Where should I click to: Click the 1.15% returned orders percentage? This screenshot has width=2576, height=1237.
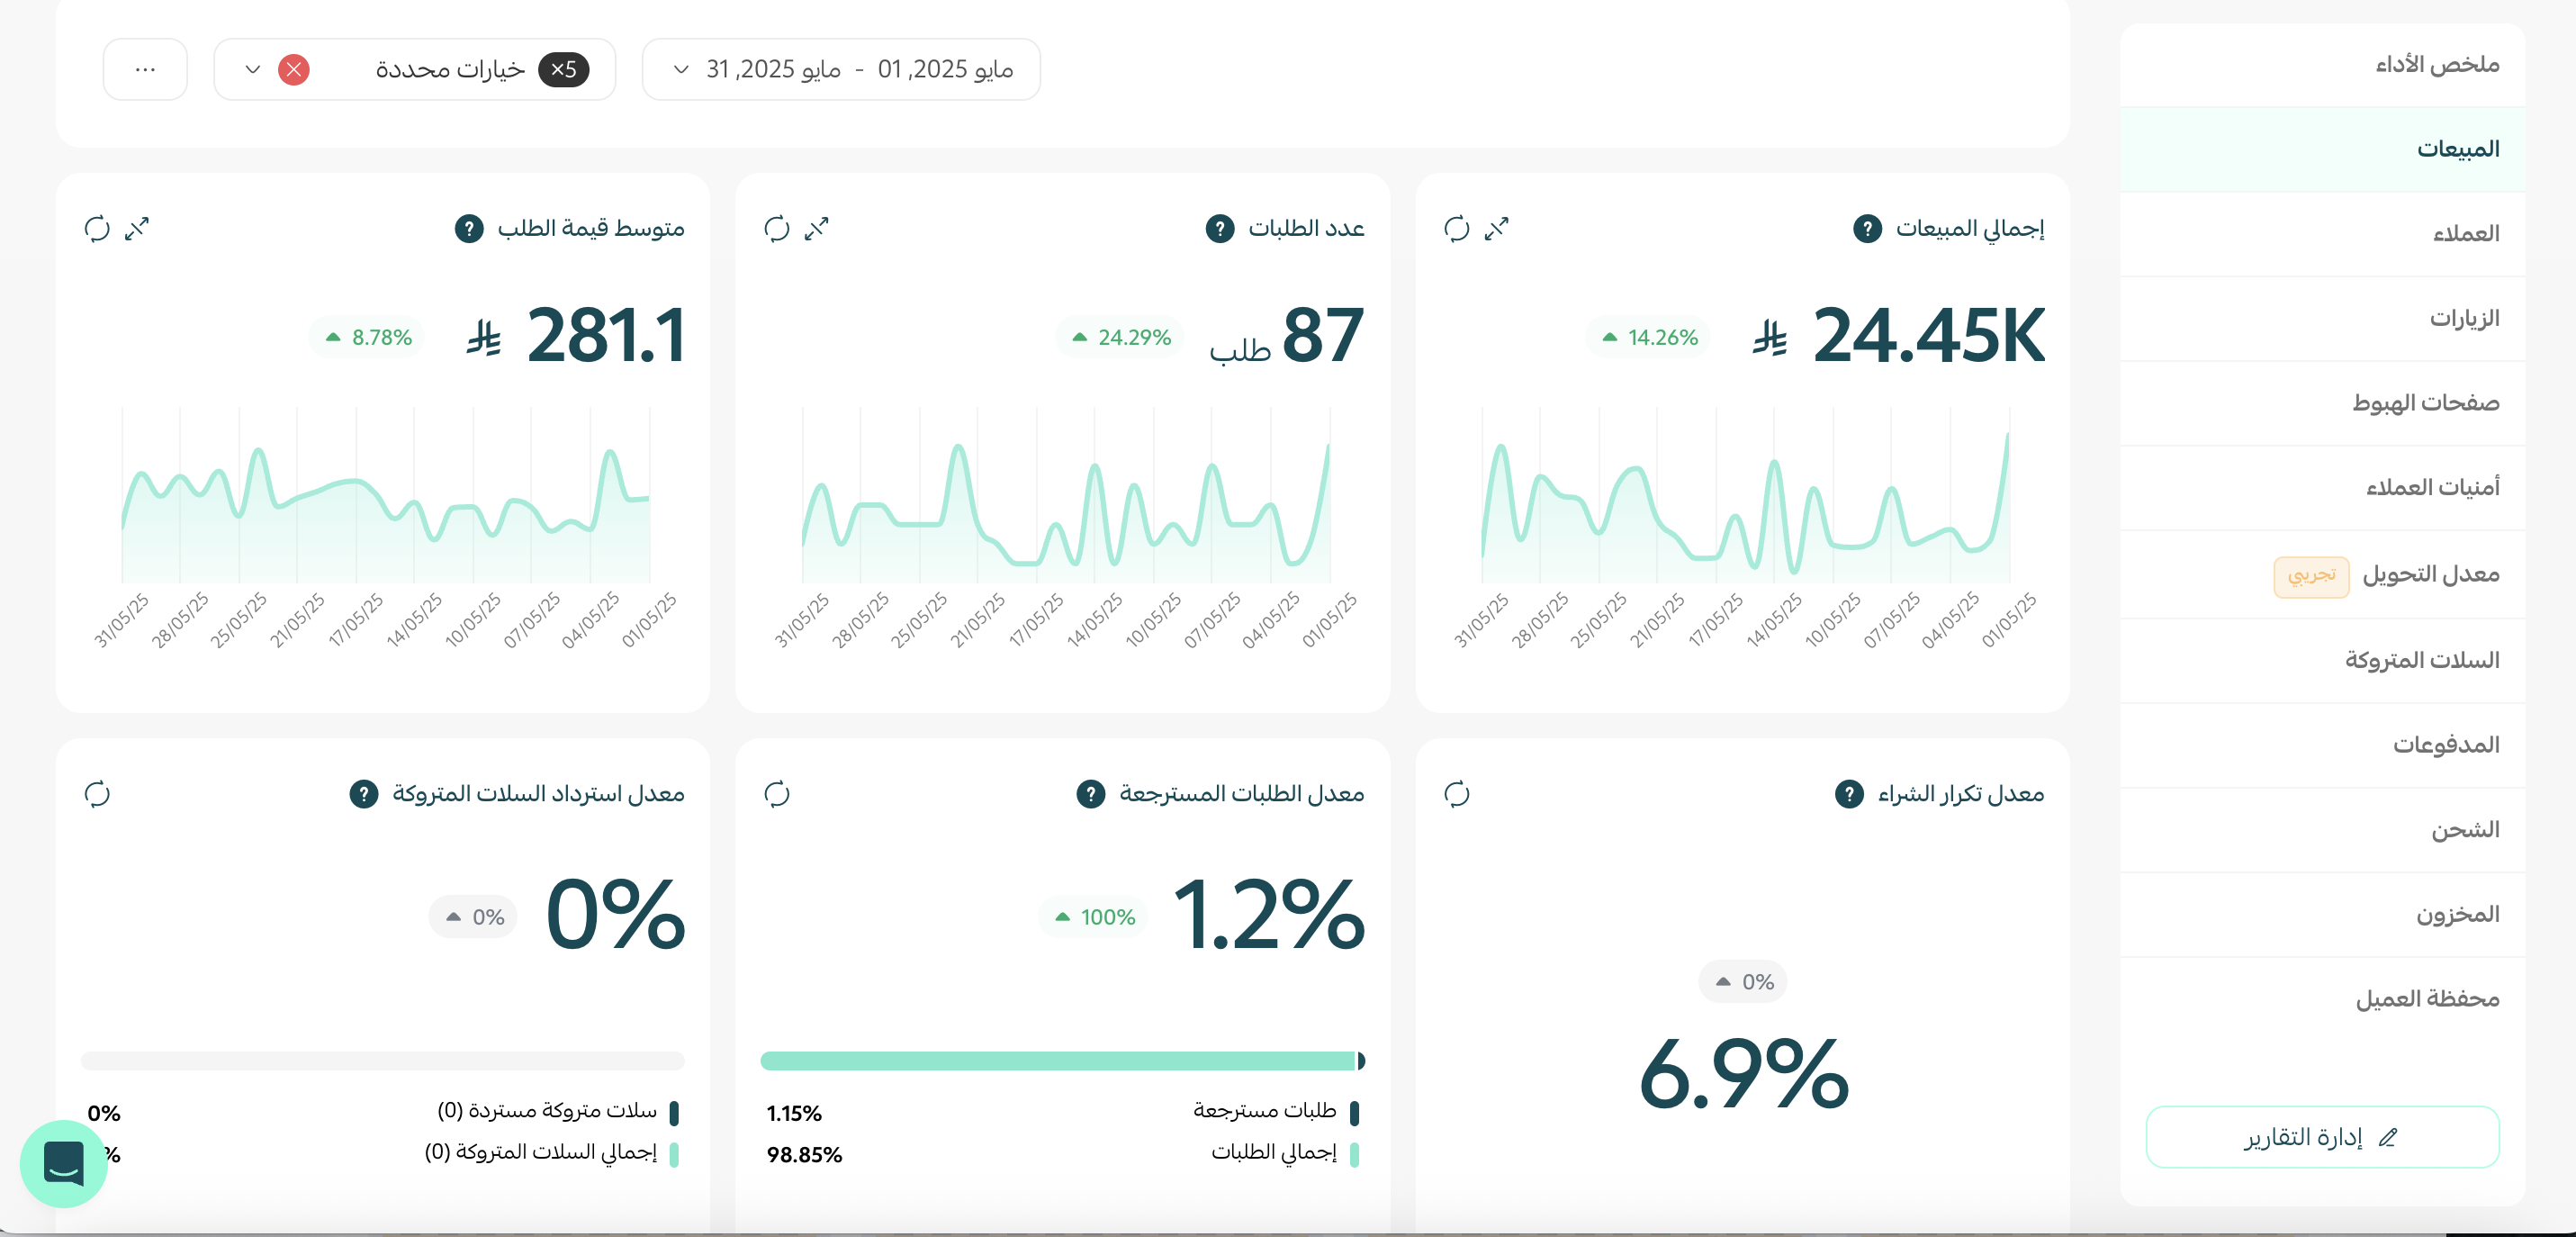click(x=794, y=1113)
